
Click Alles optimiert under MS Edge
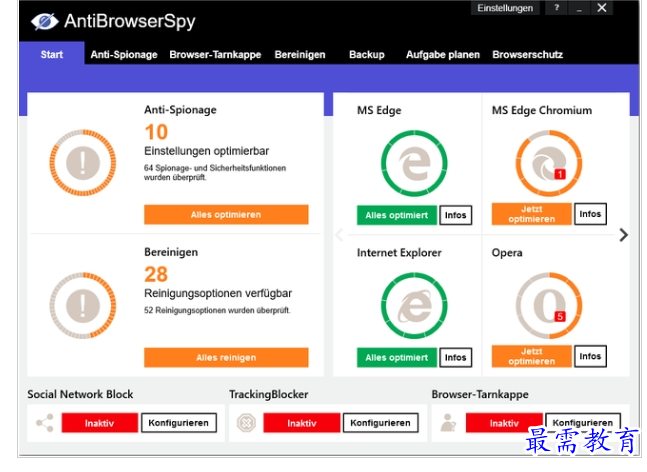[397, 215]
